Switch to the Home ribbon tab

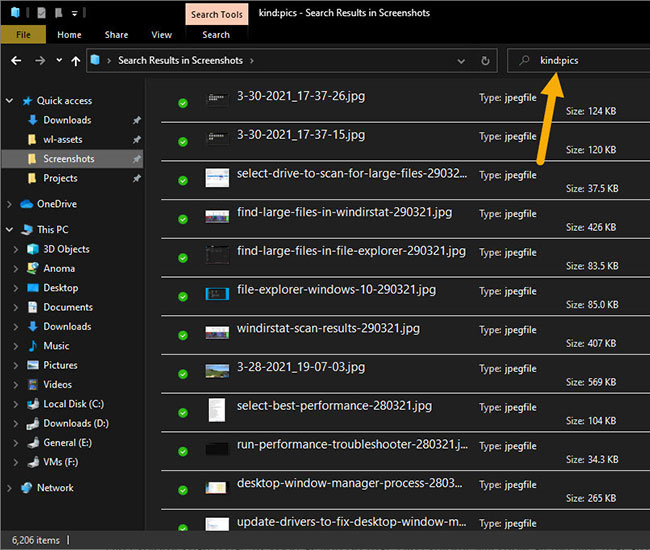(69, 35)
